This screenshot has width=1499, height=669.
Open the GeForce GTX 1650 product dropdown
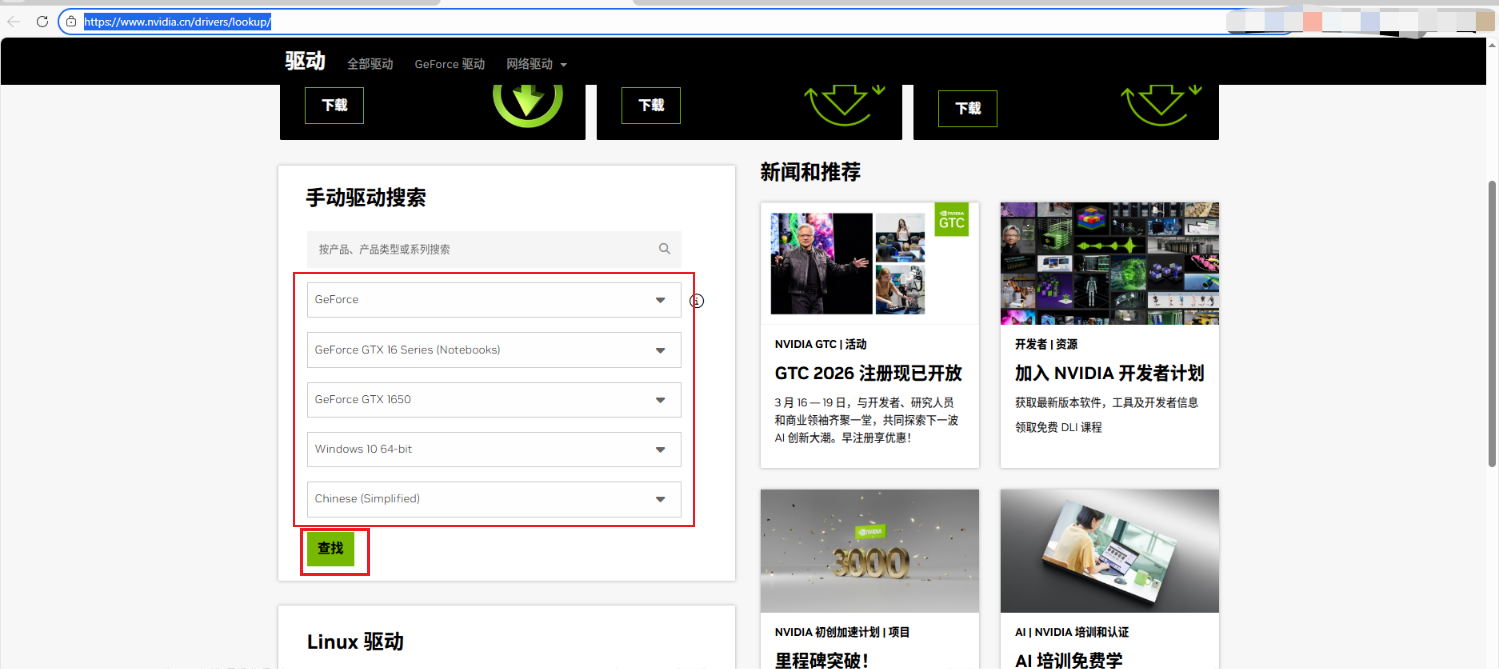494,400
